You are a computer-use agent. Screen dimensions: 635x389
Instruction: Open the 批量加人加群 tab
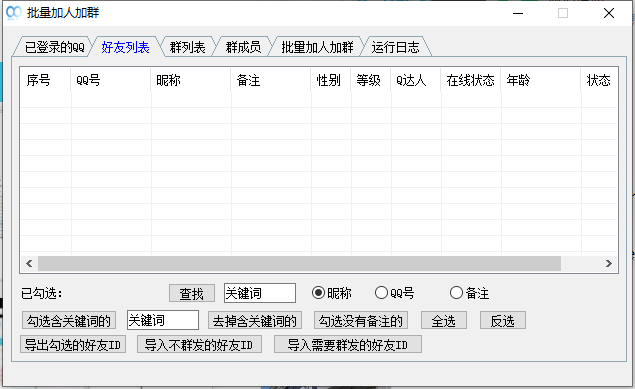click(x=318, y=47)
